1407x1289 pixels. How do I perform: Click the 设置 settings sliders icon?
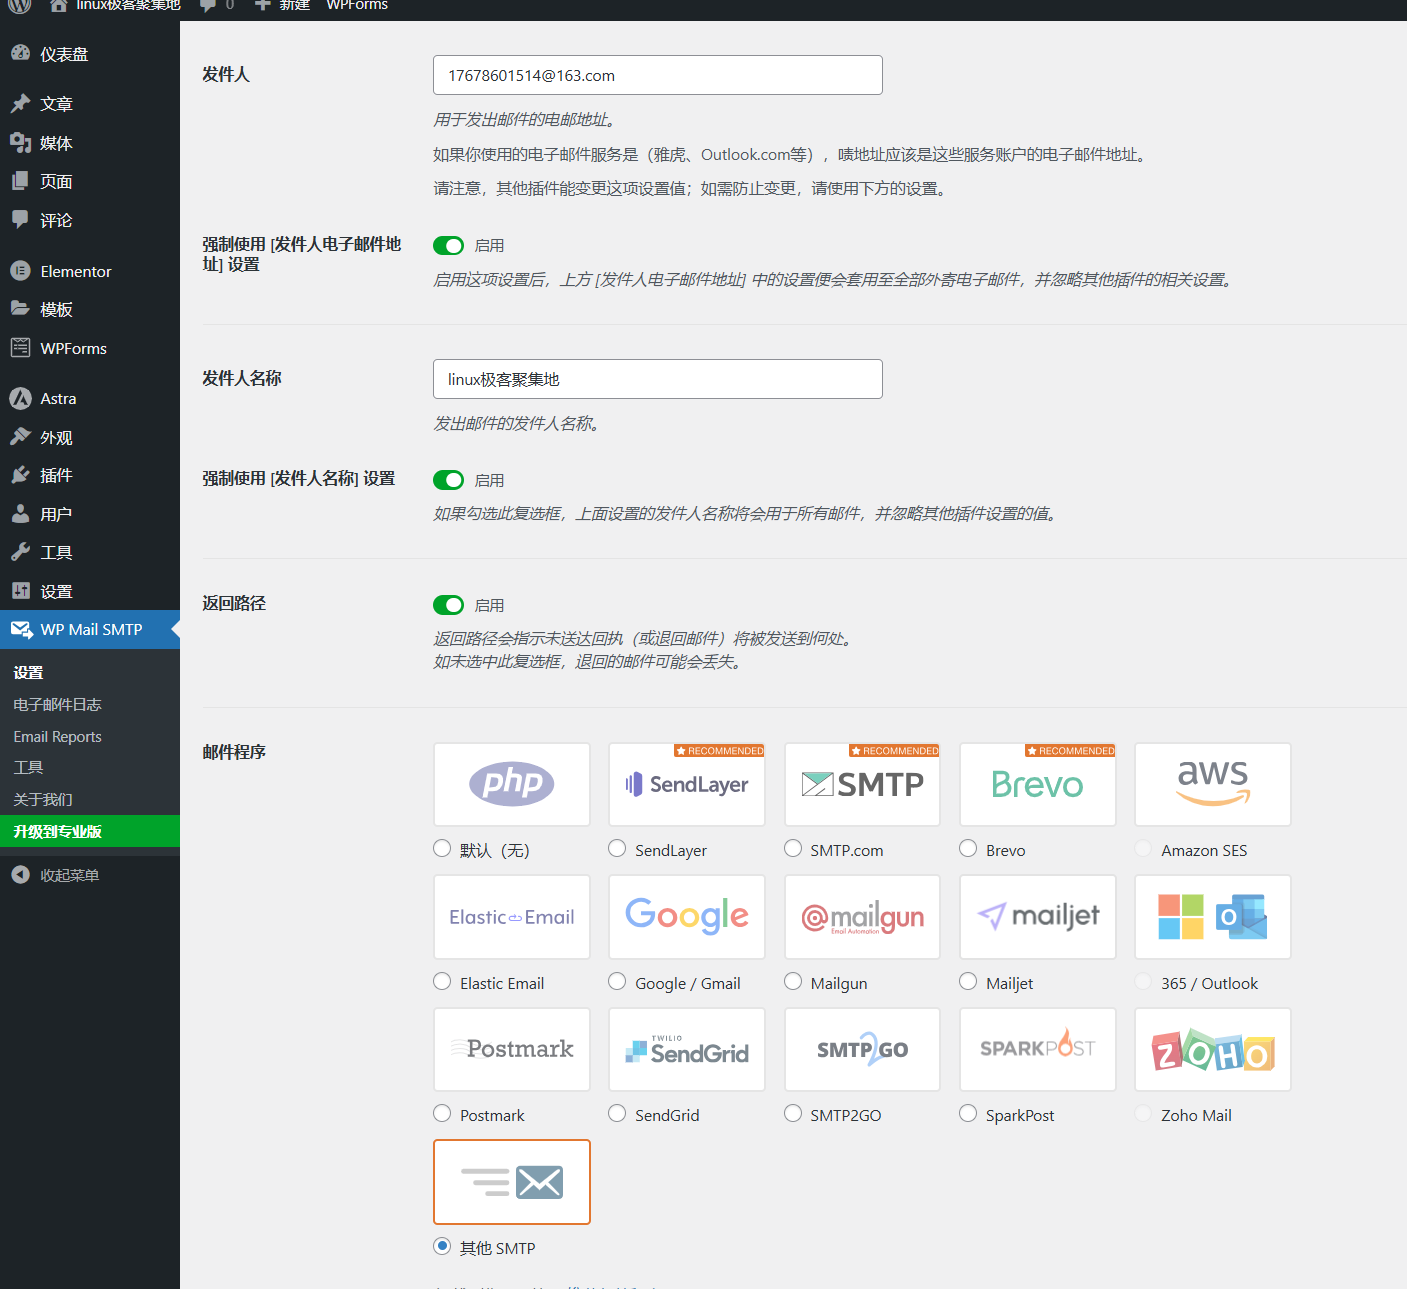[20, 591]
